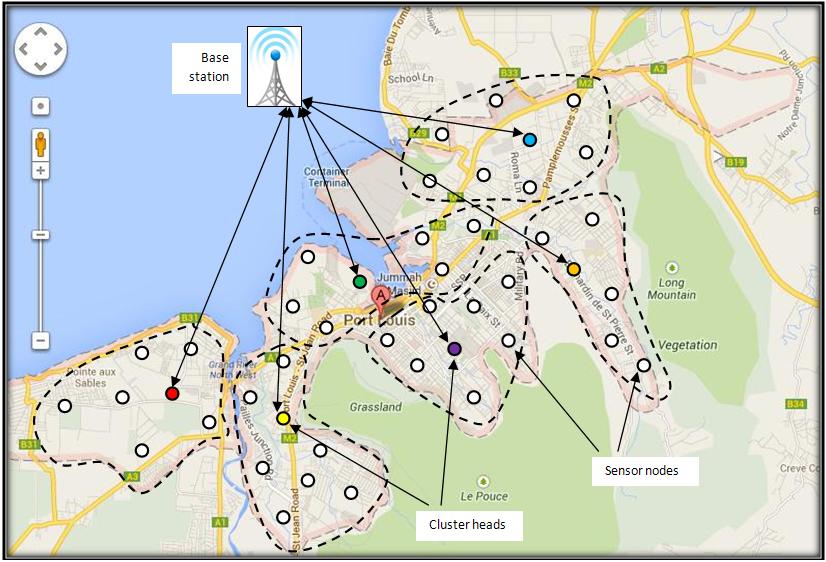Click the pan right arrow on navigation control
This screenshot has height=562, width=826.
coord(57,48)
